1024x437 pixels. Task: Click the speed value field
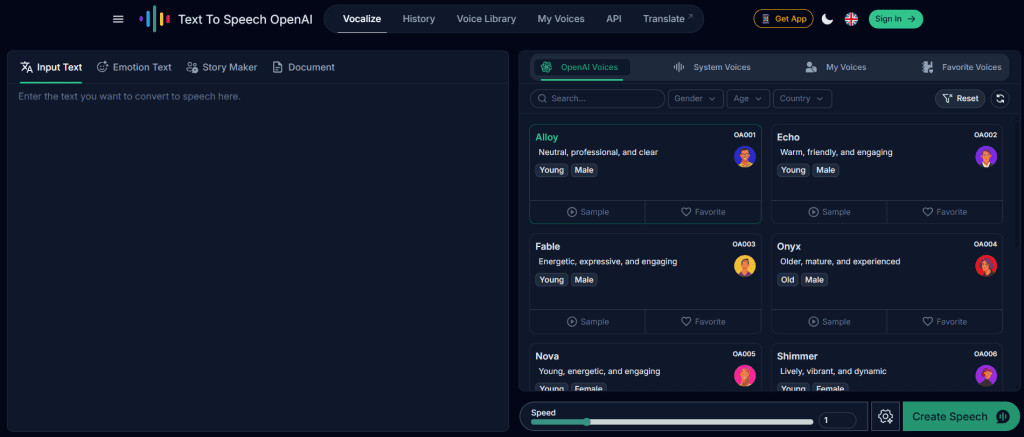pos(837,420)
